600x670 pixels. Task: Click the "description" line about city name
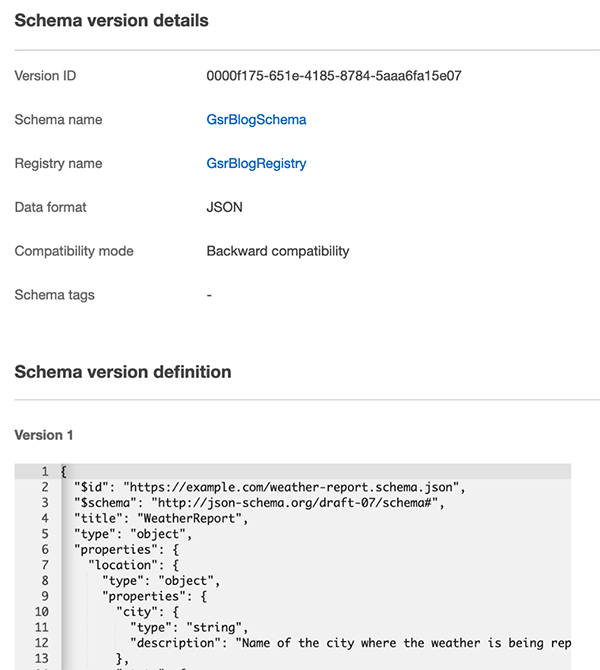pos(350,643)
